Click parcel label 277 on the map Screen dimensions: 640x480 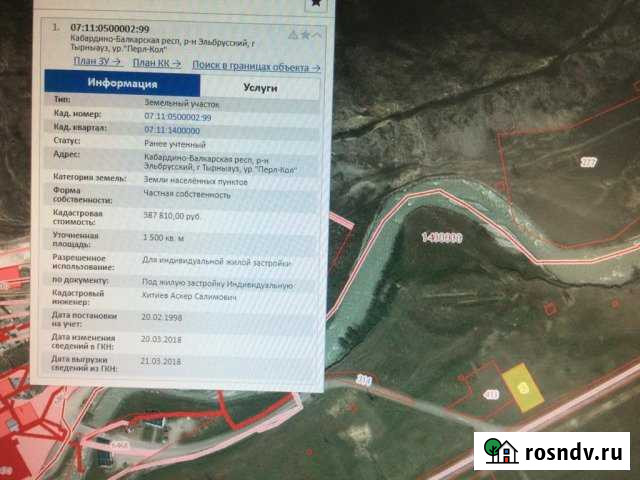[x=587, y=160]
